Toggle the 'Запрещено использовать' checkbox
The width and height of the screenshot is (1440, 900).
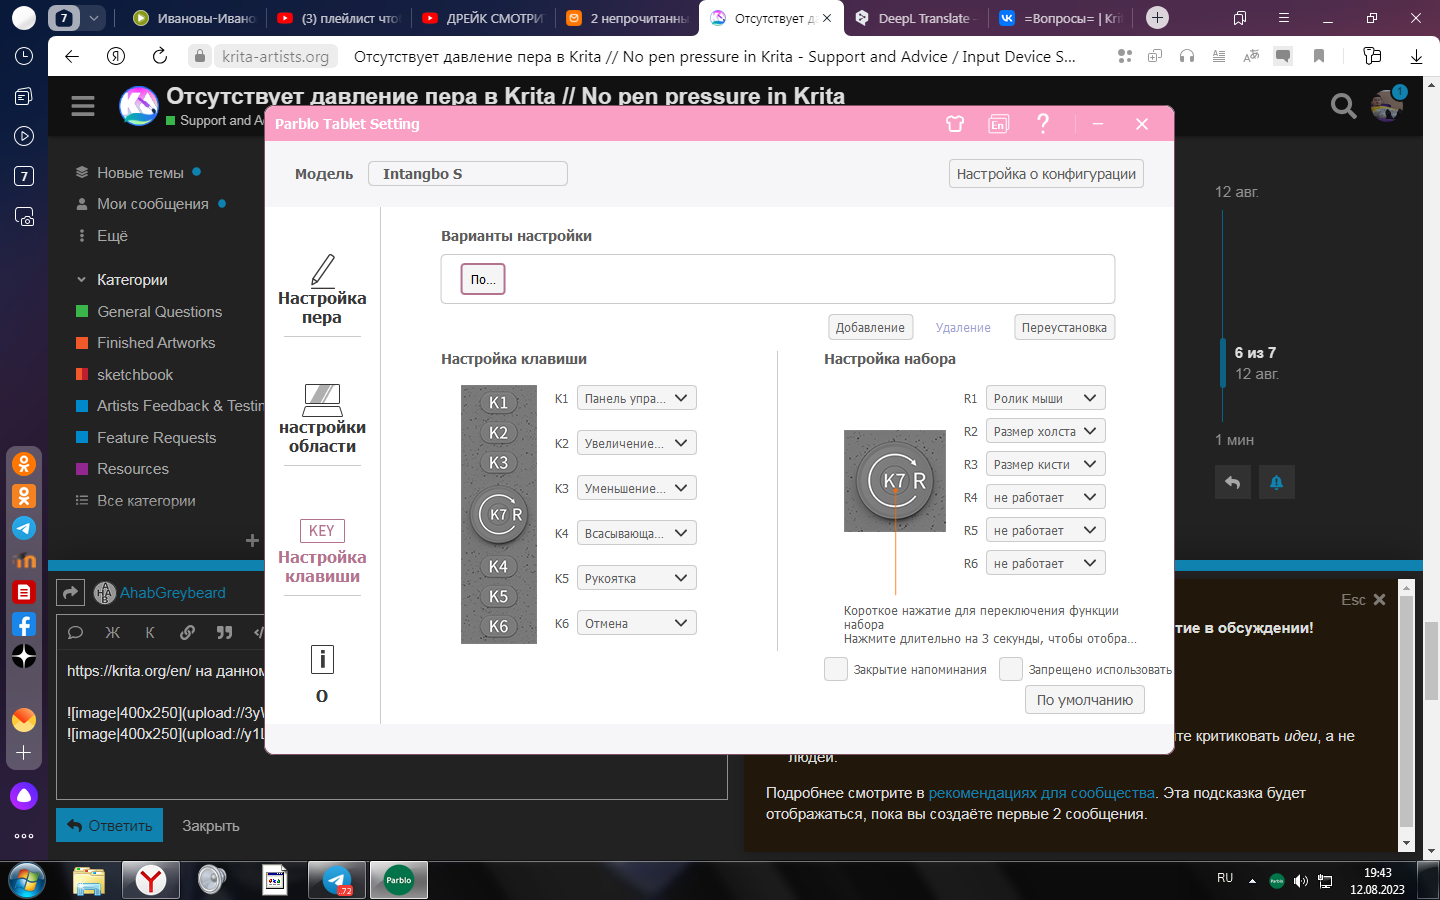(1011, 669)
